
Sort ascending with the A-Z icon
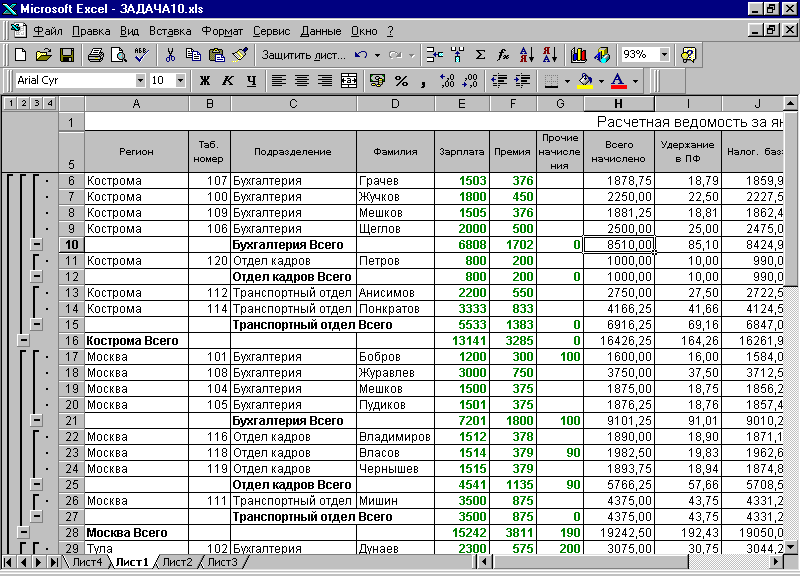527,55
